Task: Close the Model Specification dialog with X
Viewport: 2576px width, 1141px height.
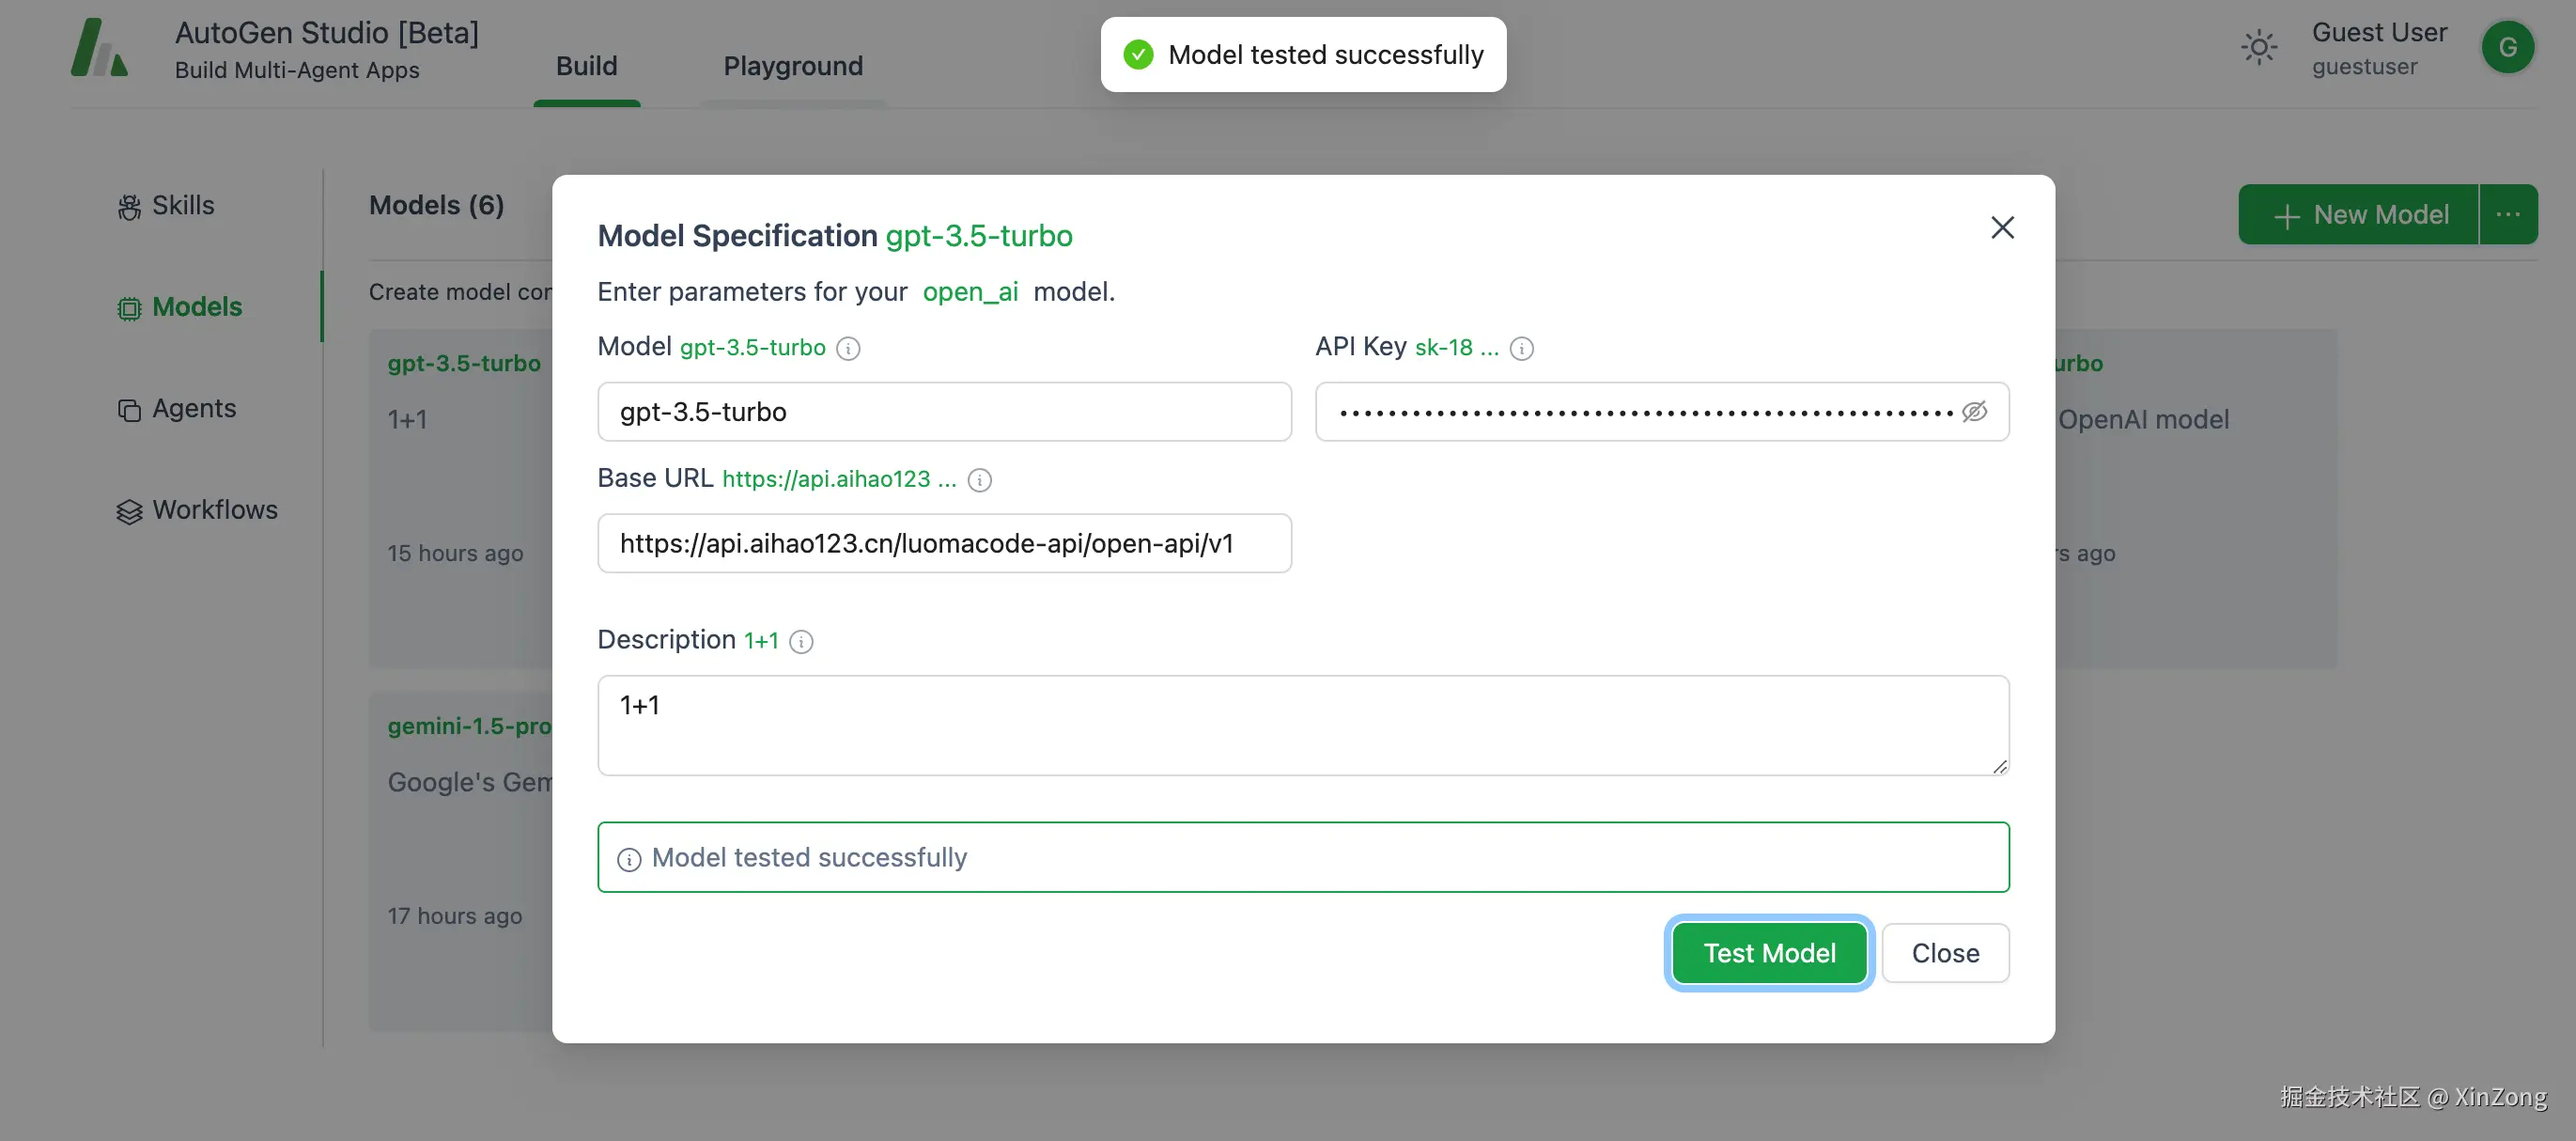Action: click(2002, 228)
